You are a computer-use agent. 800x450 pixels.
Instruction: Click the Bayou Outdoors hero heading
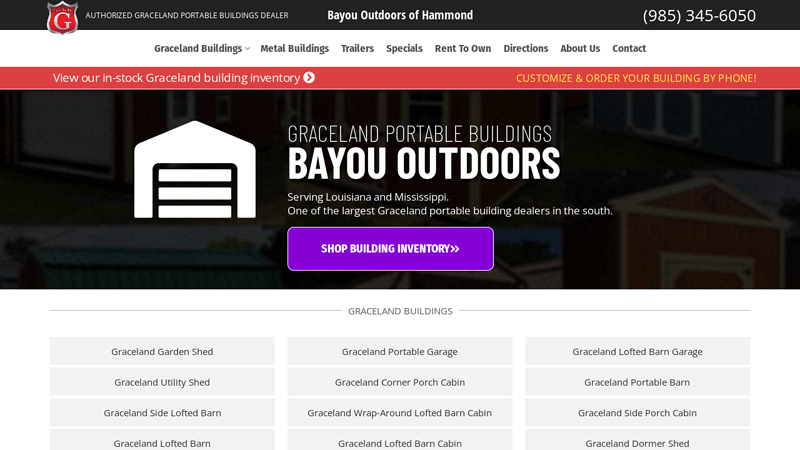click(423, 164)
